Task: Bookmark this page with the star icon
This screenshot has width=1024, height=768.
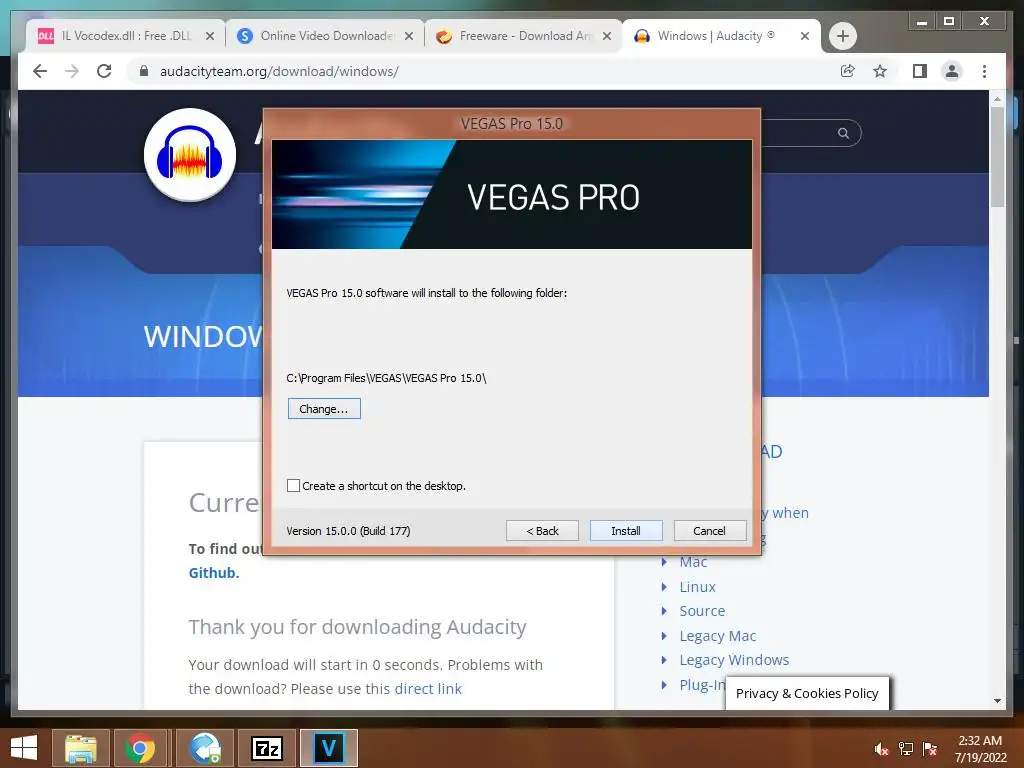Action: point(880,71)
